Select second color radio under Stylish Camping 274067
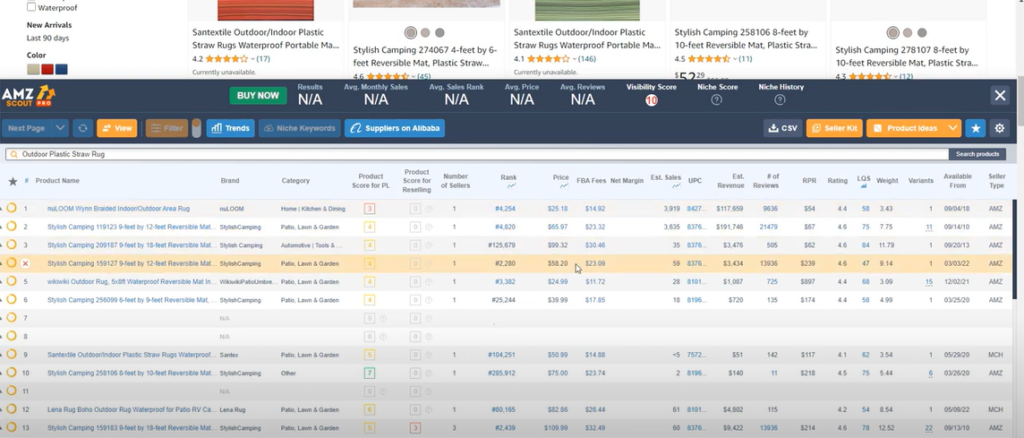 [x=425, y=33]
